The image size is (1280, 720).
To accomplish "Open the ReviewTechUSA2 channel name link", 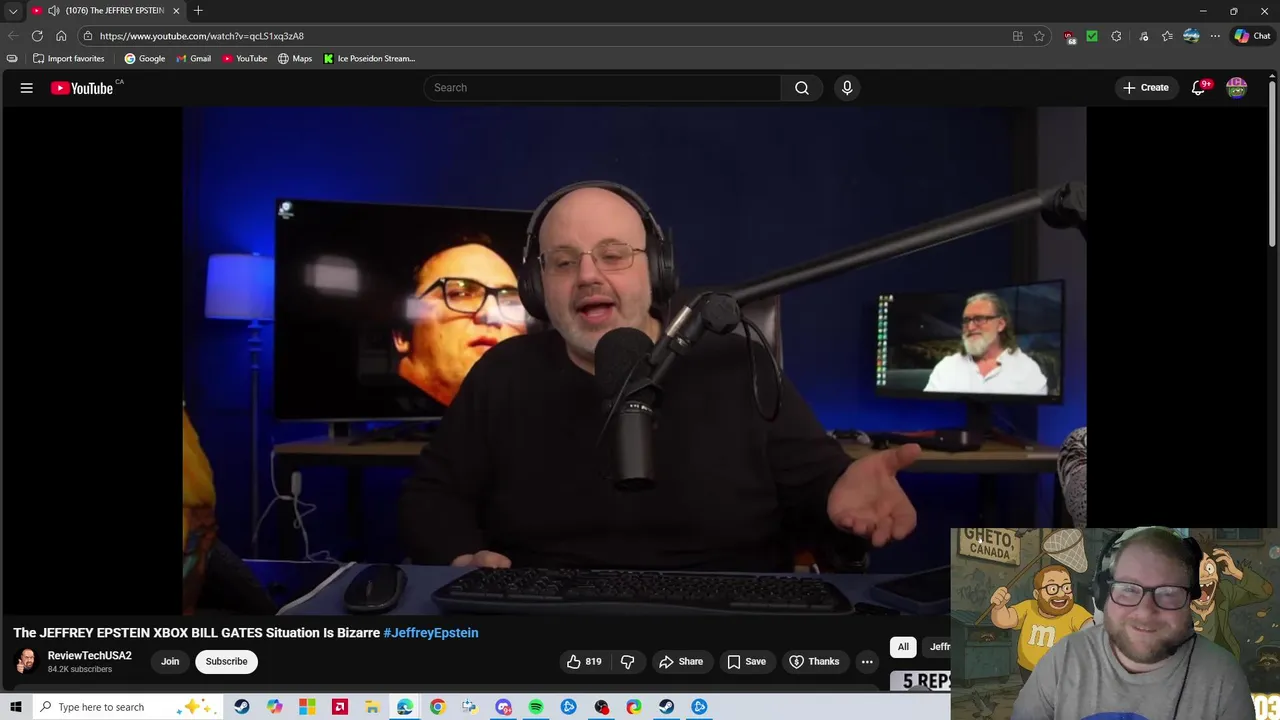I will [x=90, y=656].
